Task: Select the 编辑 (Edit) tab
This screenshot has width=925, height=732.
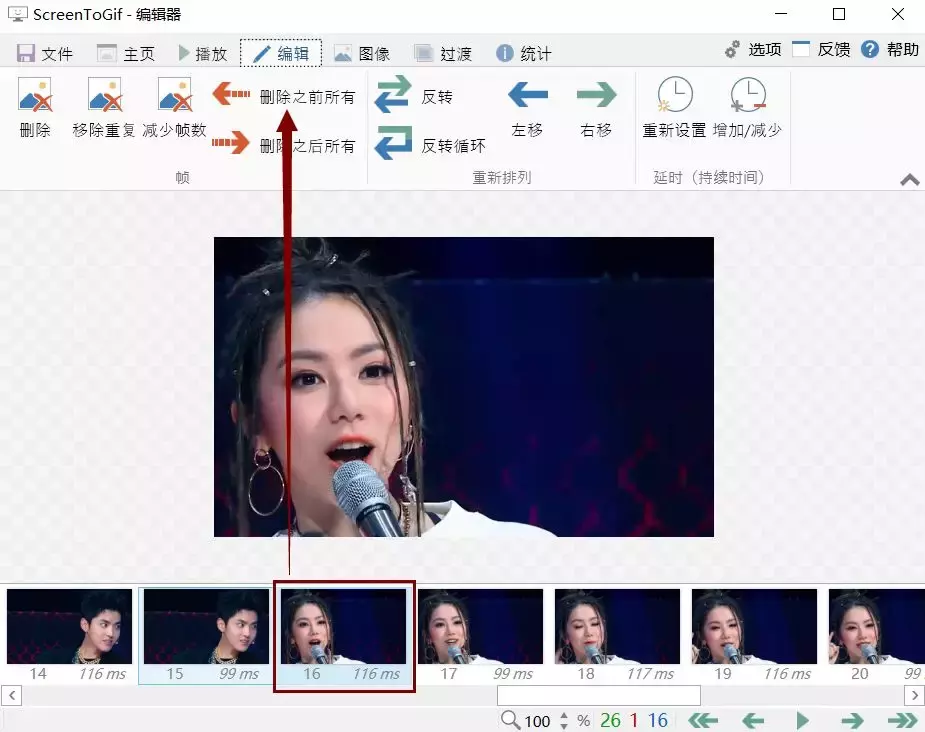Action: (x=281, y=54)
